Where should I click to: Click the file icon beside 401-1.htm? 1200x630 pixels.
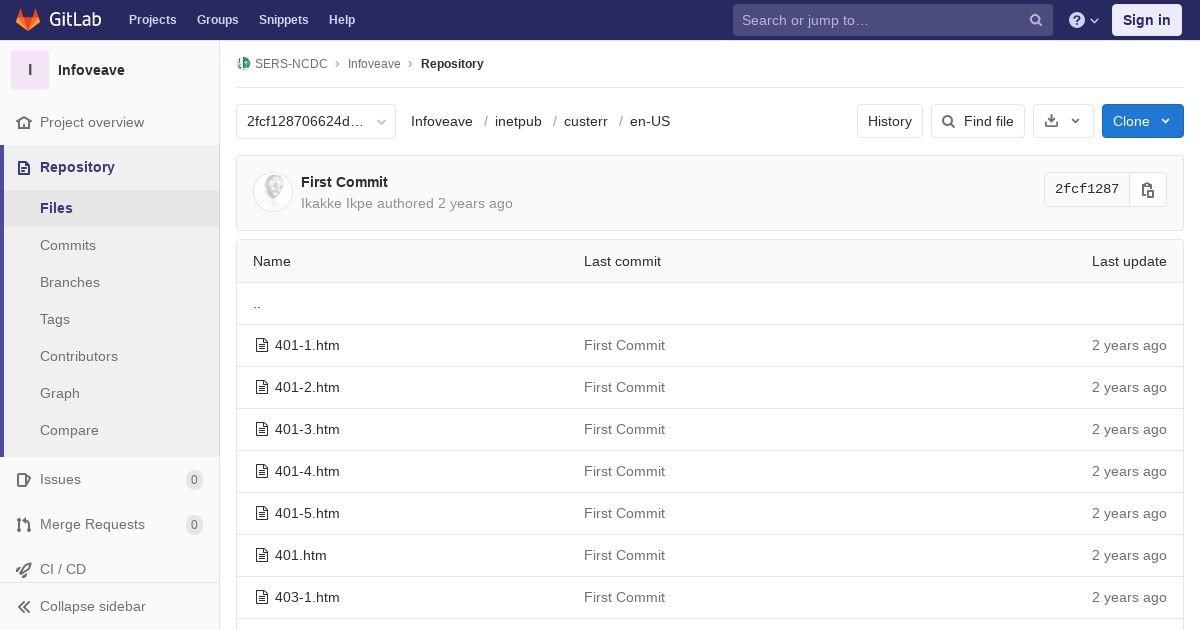click(262, 346)
